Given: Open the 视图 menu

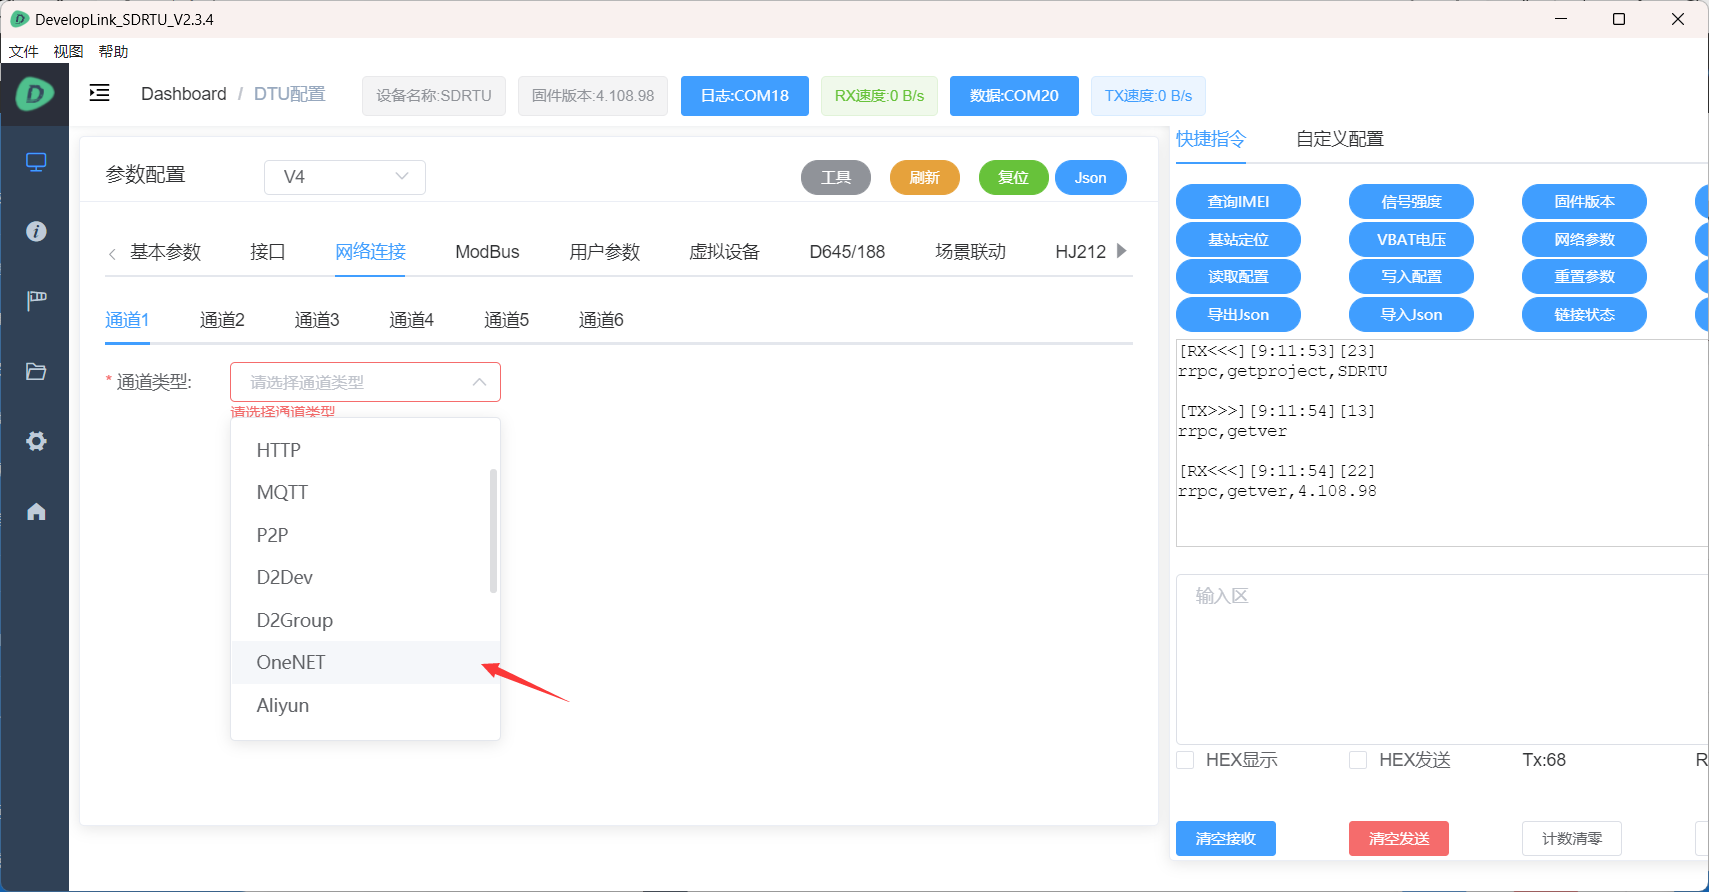Looking at the screenshot, I should tap(68, 51).
